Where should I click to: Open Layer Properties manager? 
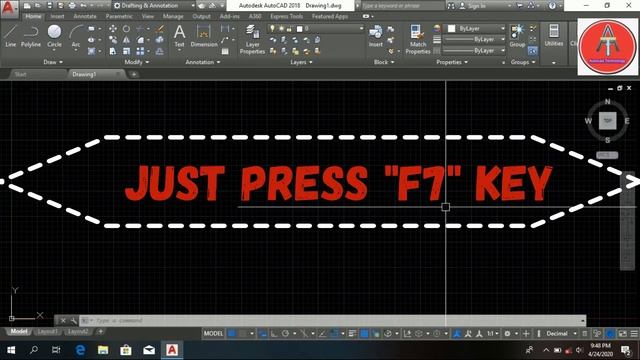252,40
